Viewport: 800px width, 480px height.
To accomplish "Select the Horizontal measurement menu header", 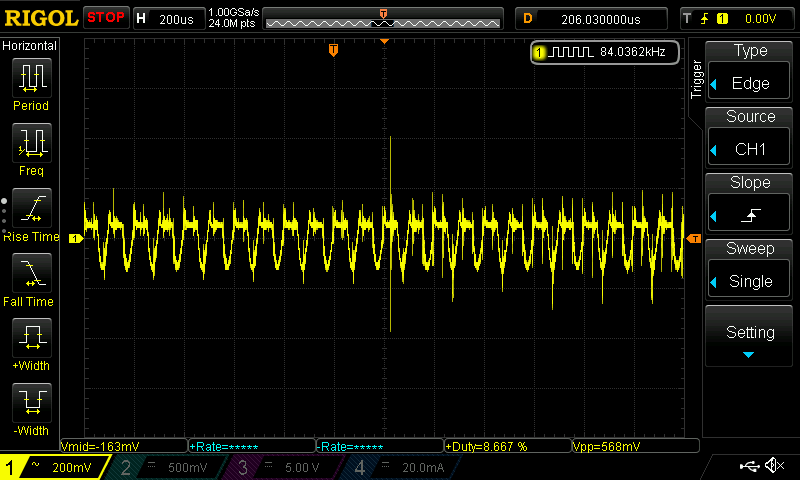I will click(30, 46).
